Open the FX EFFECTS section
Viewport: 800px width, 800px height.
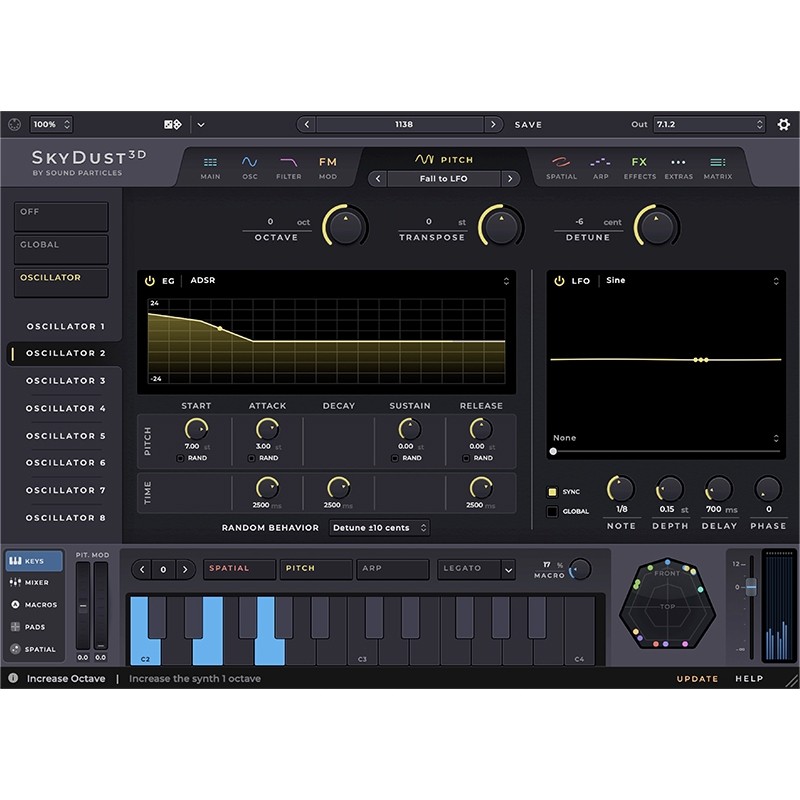[639, 168]
